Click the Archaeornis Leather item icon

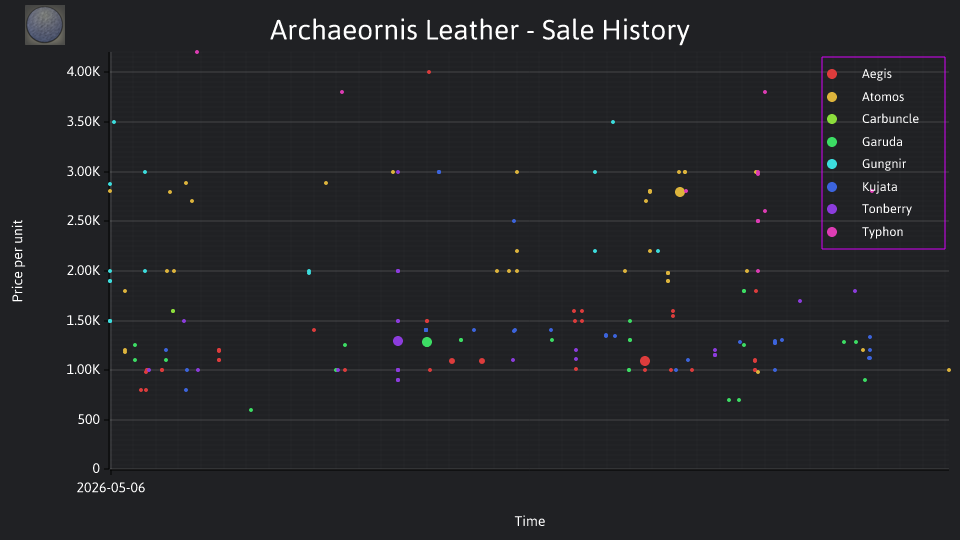(x=45, y=25)
